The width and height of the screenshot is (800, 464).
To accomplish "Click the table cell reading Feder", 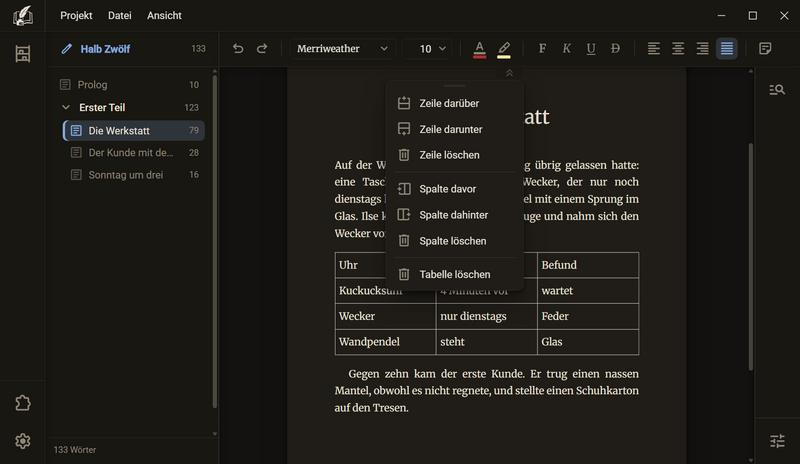I will (x=588, y=316).
